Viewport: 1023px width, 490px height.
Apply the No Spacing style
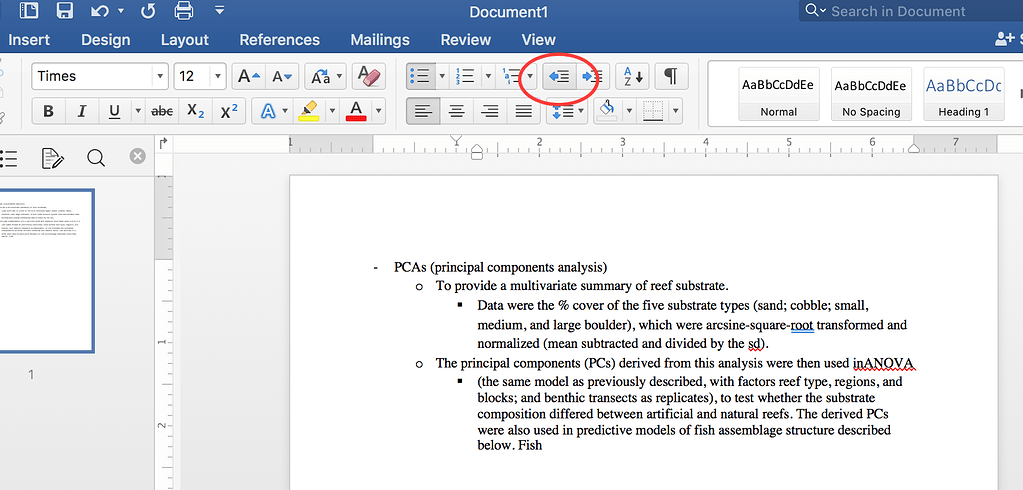[x=871, y=93]
